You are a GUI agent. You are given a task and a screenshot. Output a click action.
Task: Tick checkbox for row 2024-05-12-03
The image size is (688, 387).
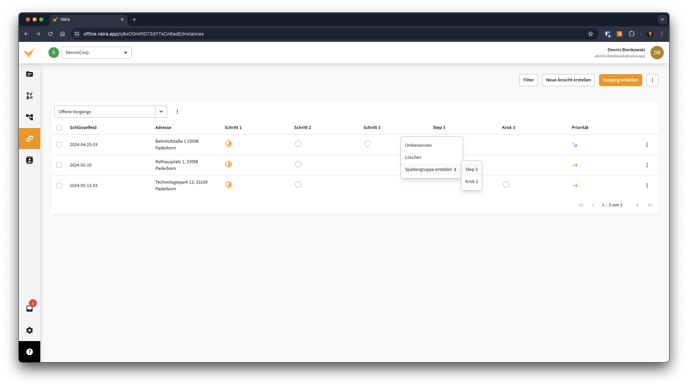(59, 186)
